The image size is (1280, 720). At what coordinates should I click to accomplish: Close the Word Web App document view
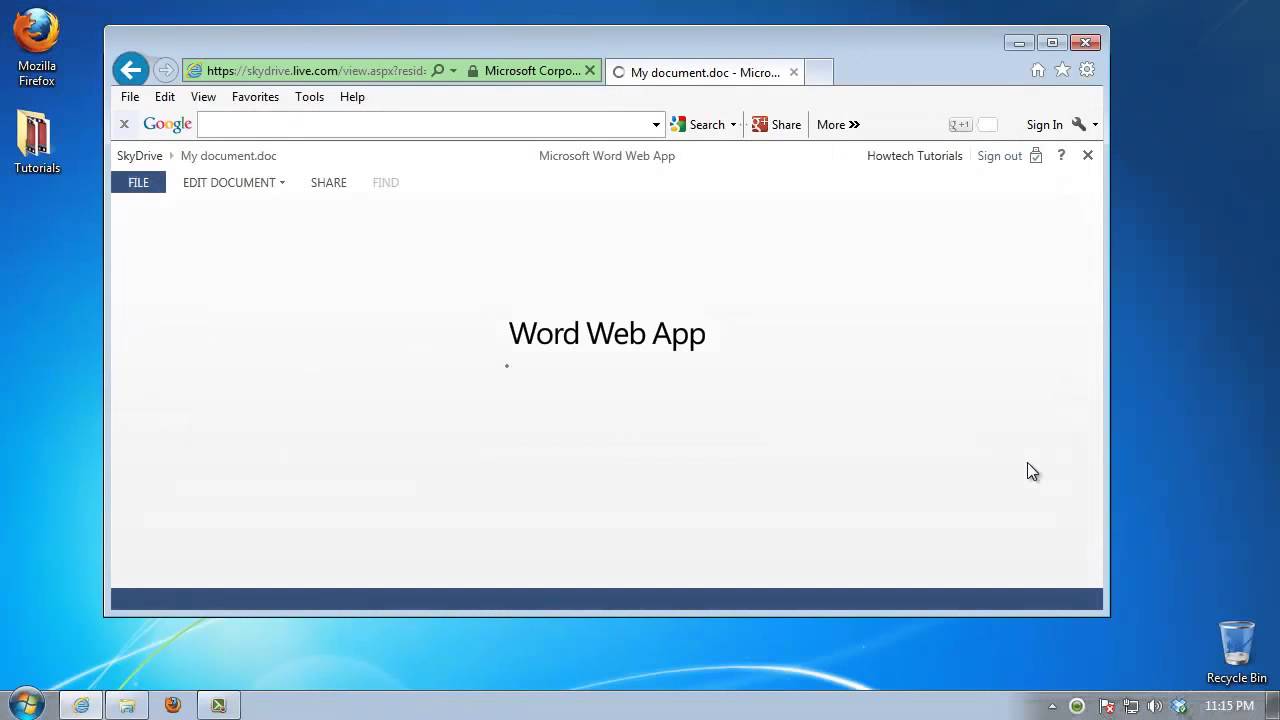[x=1088, y=155]
